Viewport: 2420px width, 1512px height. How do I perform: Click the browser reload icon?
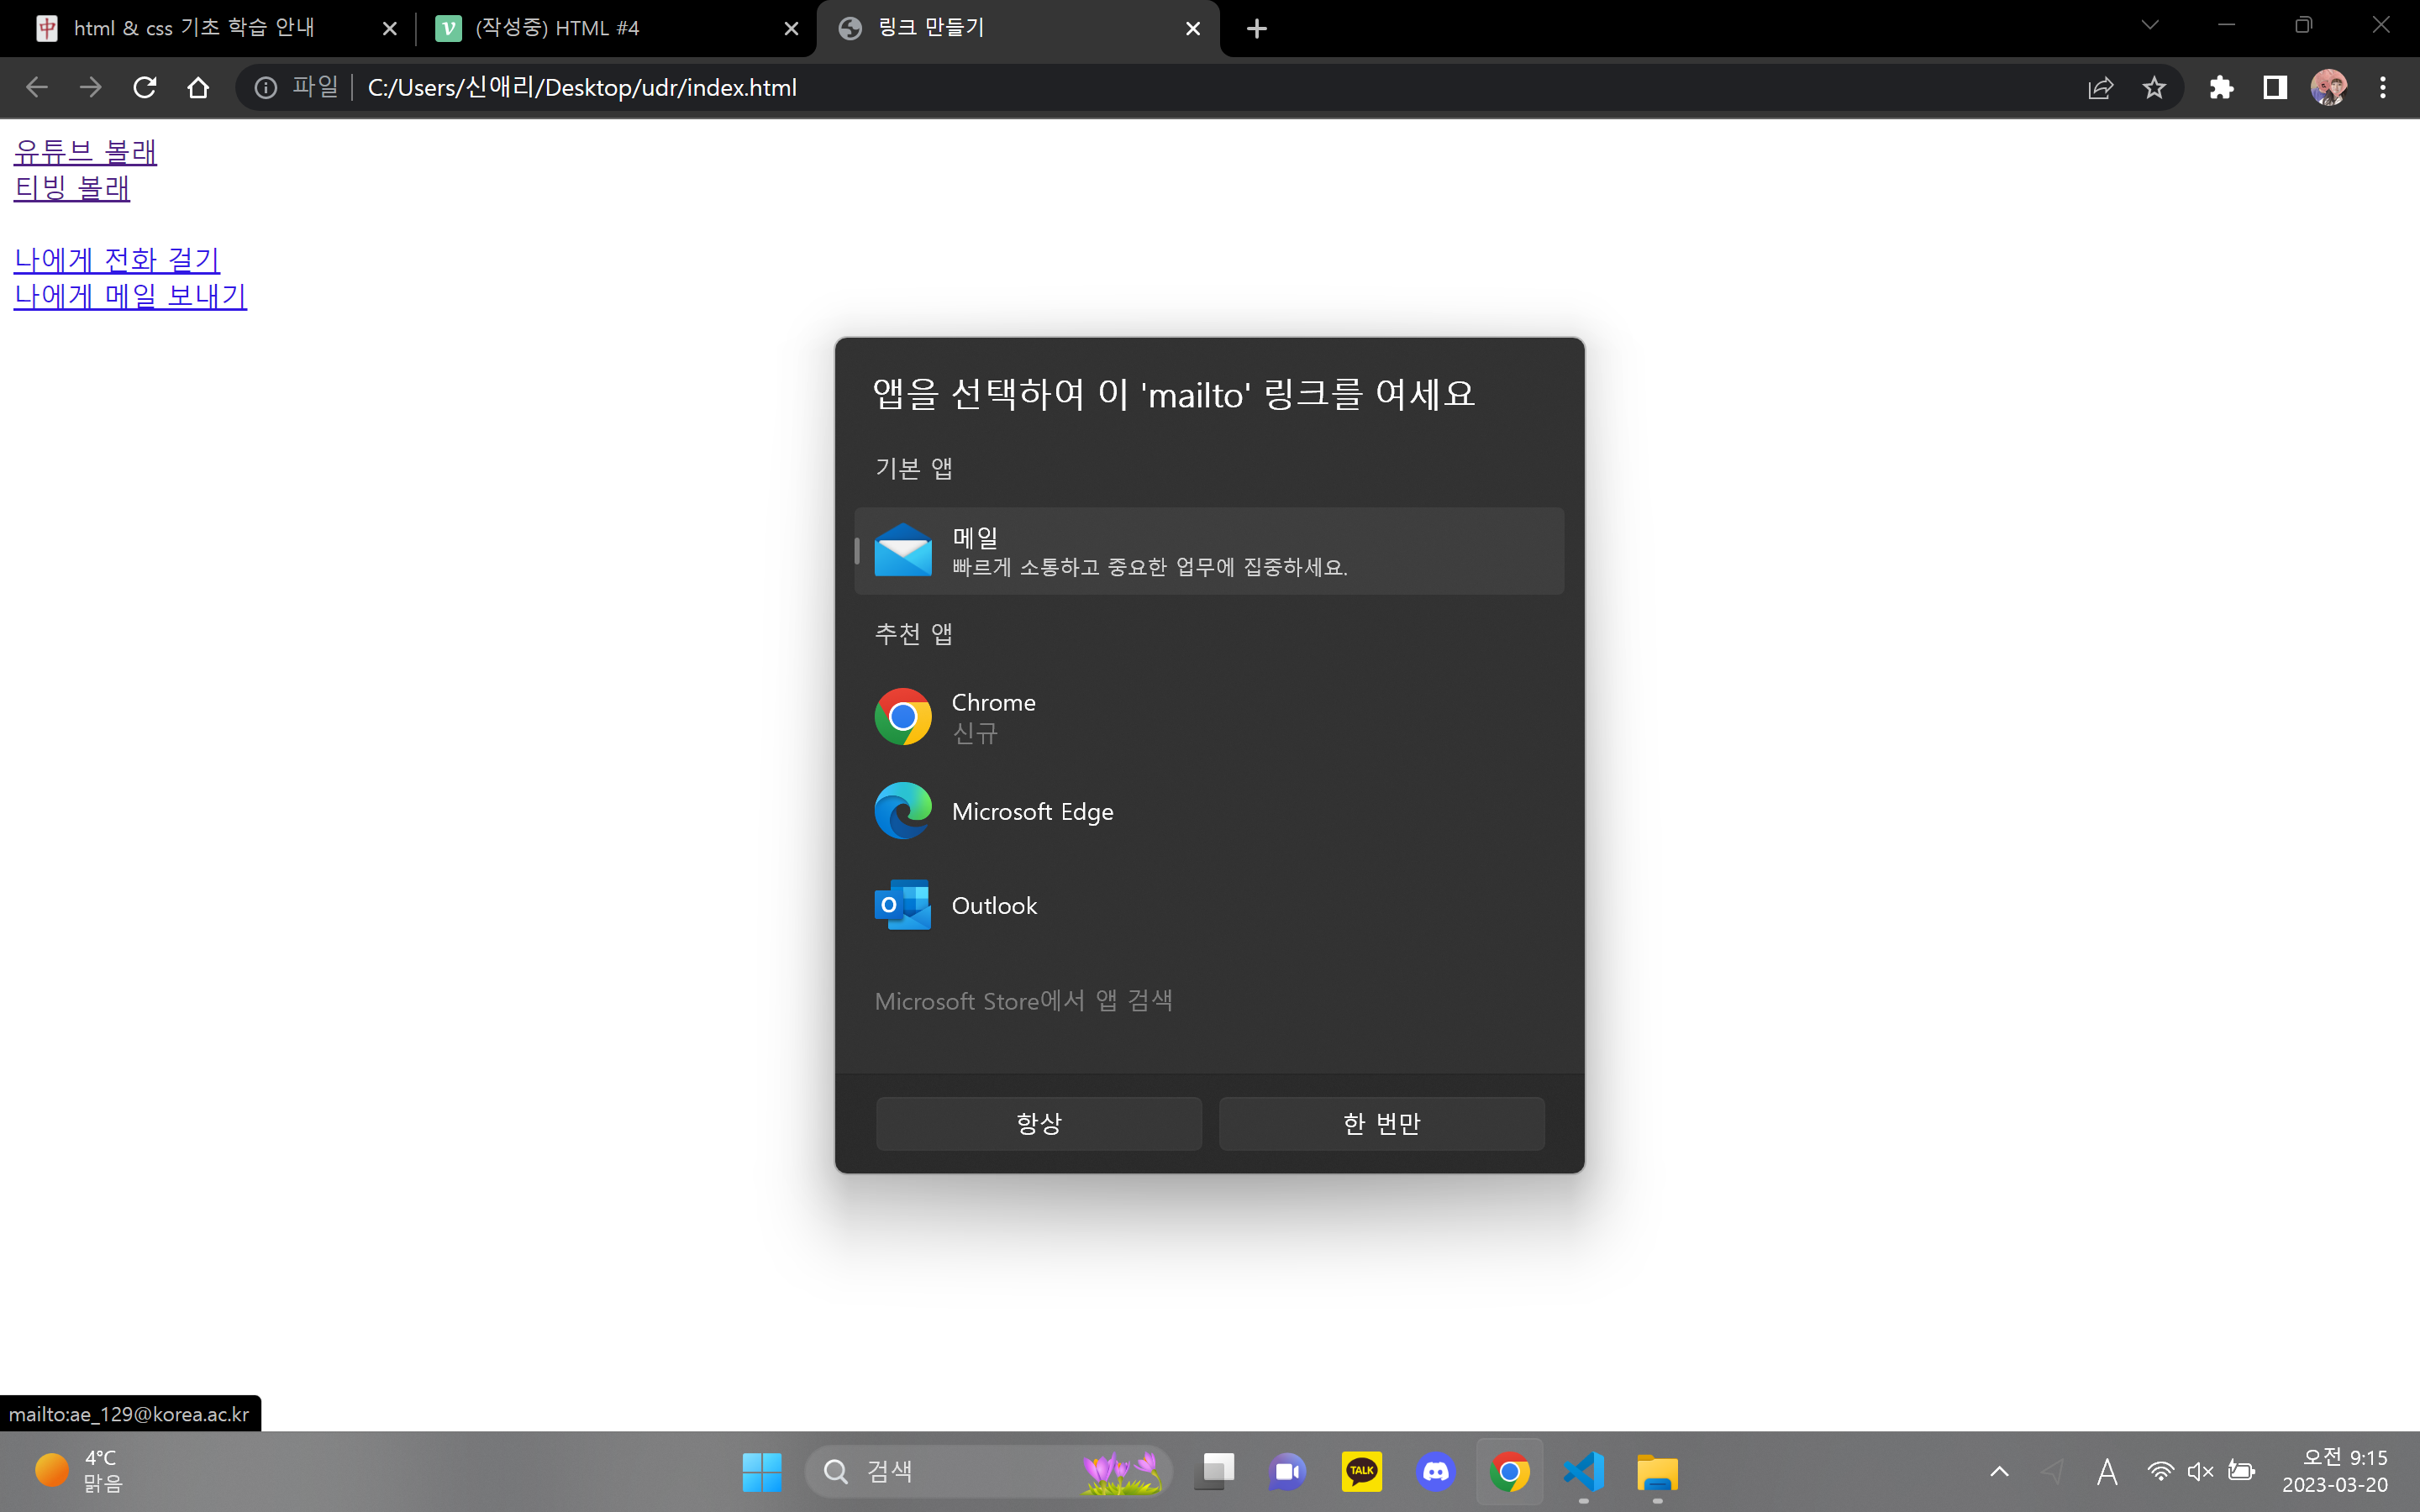tap(145, 88)
